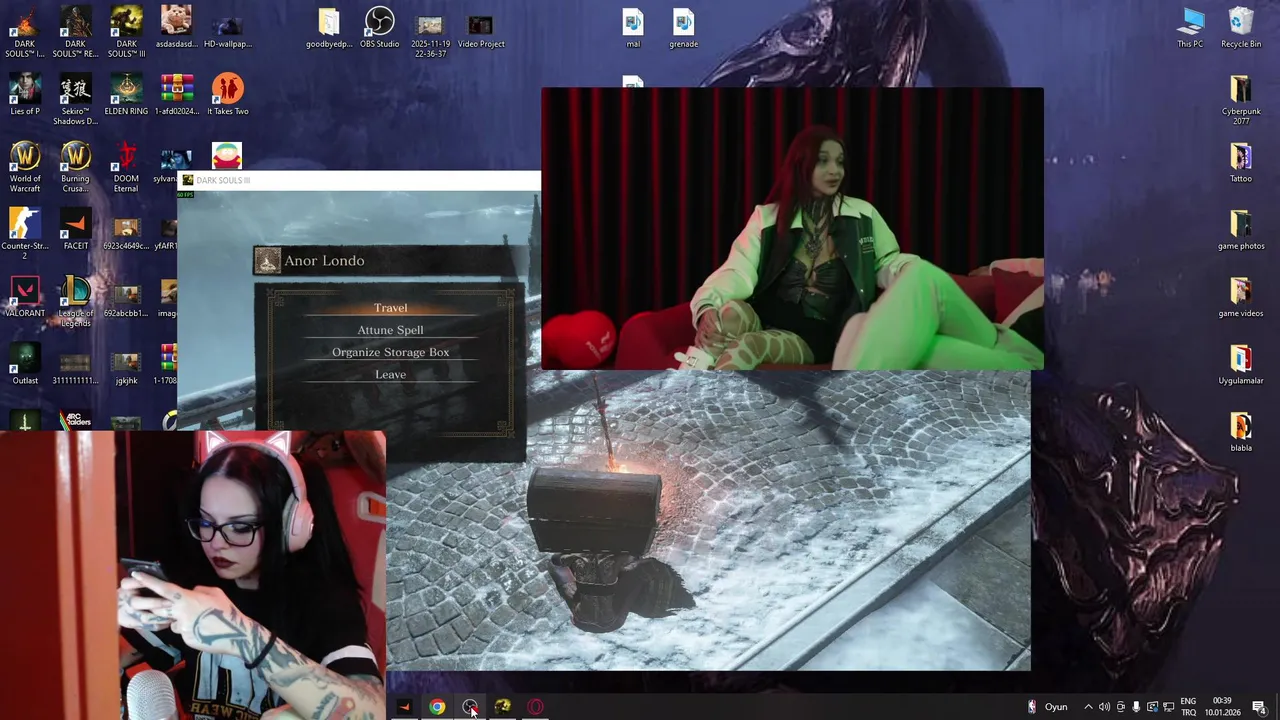1280x720 pixels.
Task: Open the mal audio file on desktop
Action: pyautogui.click(x=633, y=28)
